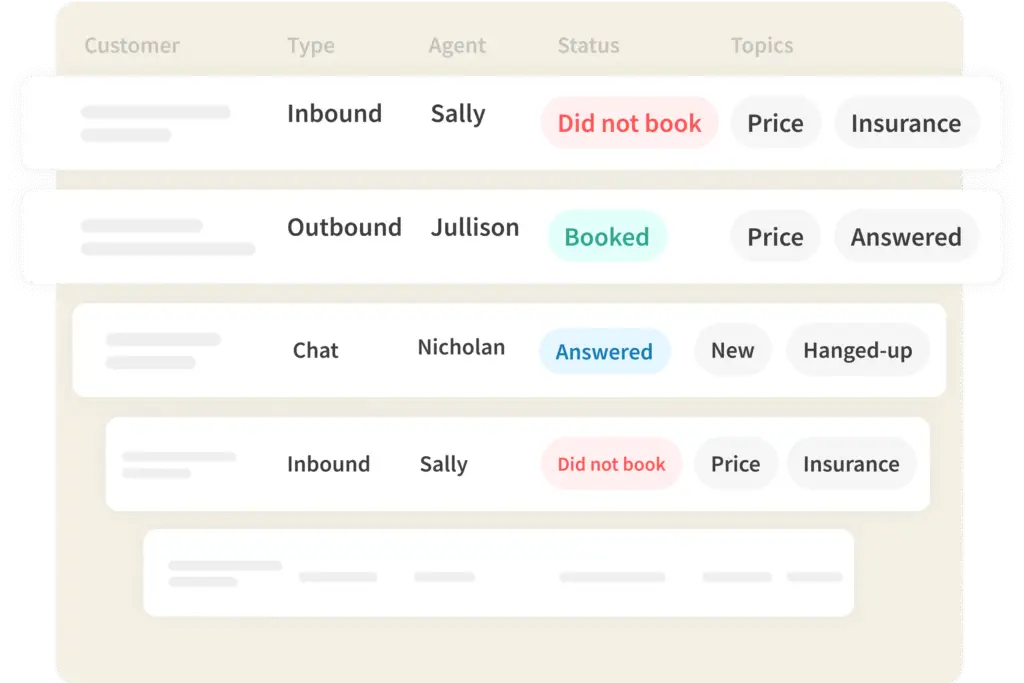Screen dimensions: 1024x683
Task: Click the Hanged-up topic tag
Action: (x=858, y=351)
